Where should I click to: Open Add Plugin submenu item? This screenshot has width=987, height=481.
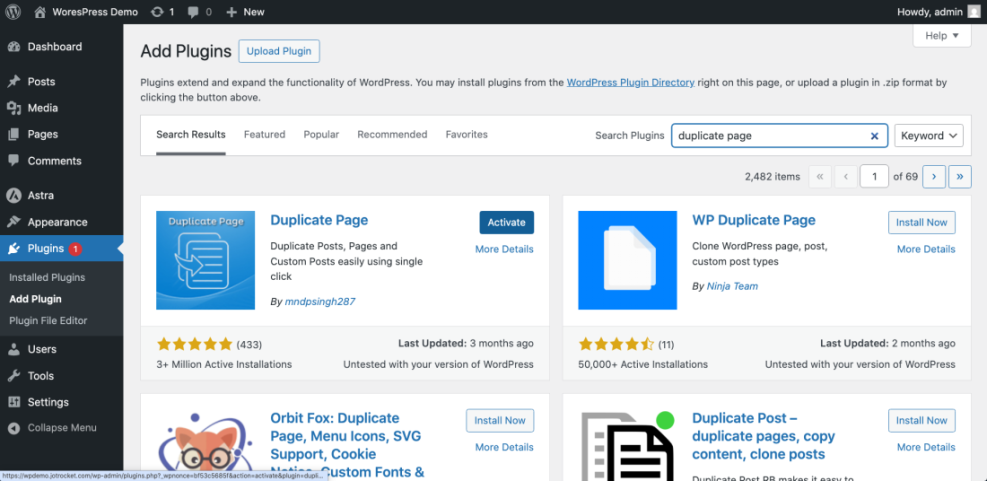(35, 299)
